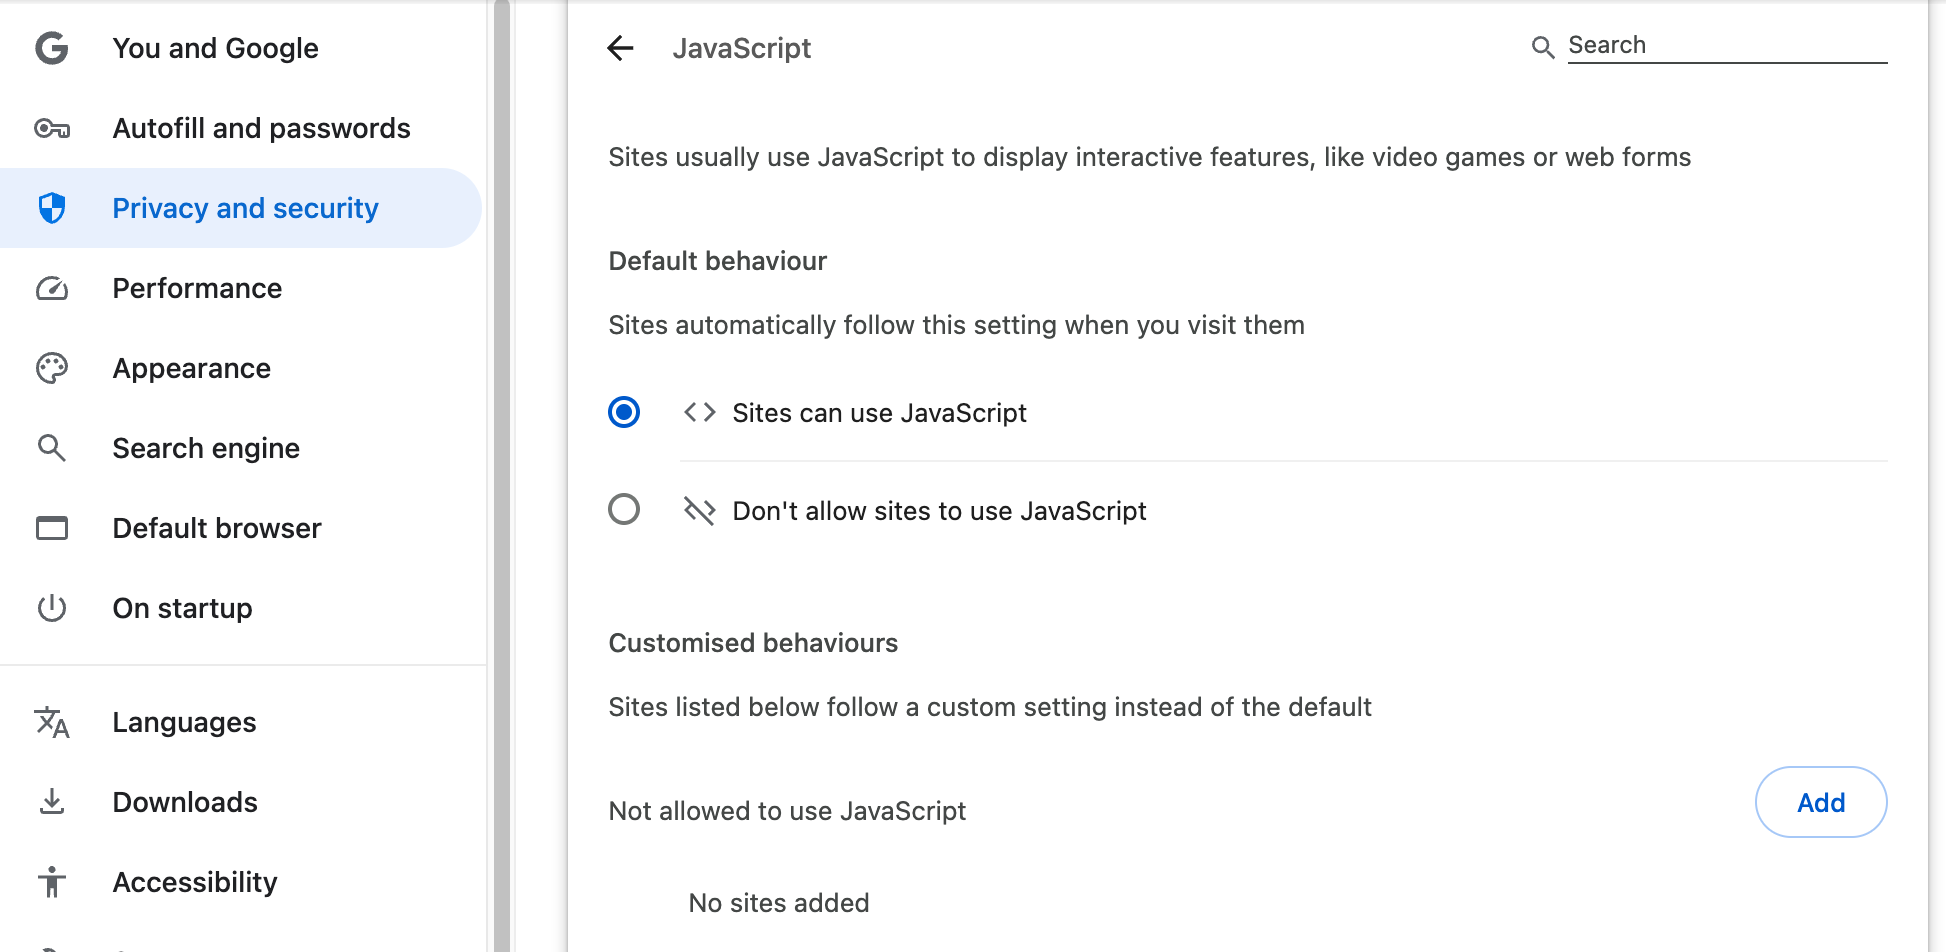Screen dimensions: 1946x952
Task: Open Appearance via the palette icon
Action: tap(51, 368)
